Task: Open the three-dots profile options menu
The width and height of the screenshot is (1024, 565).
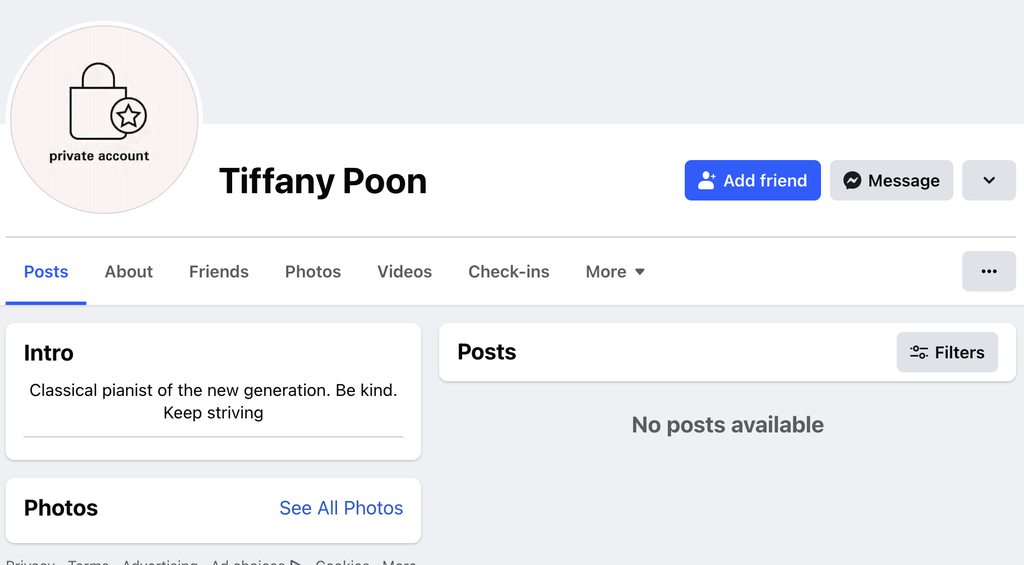Action: pyautogui.click(x=988, y=271)
